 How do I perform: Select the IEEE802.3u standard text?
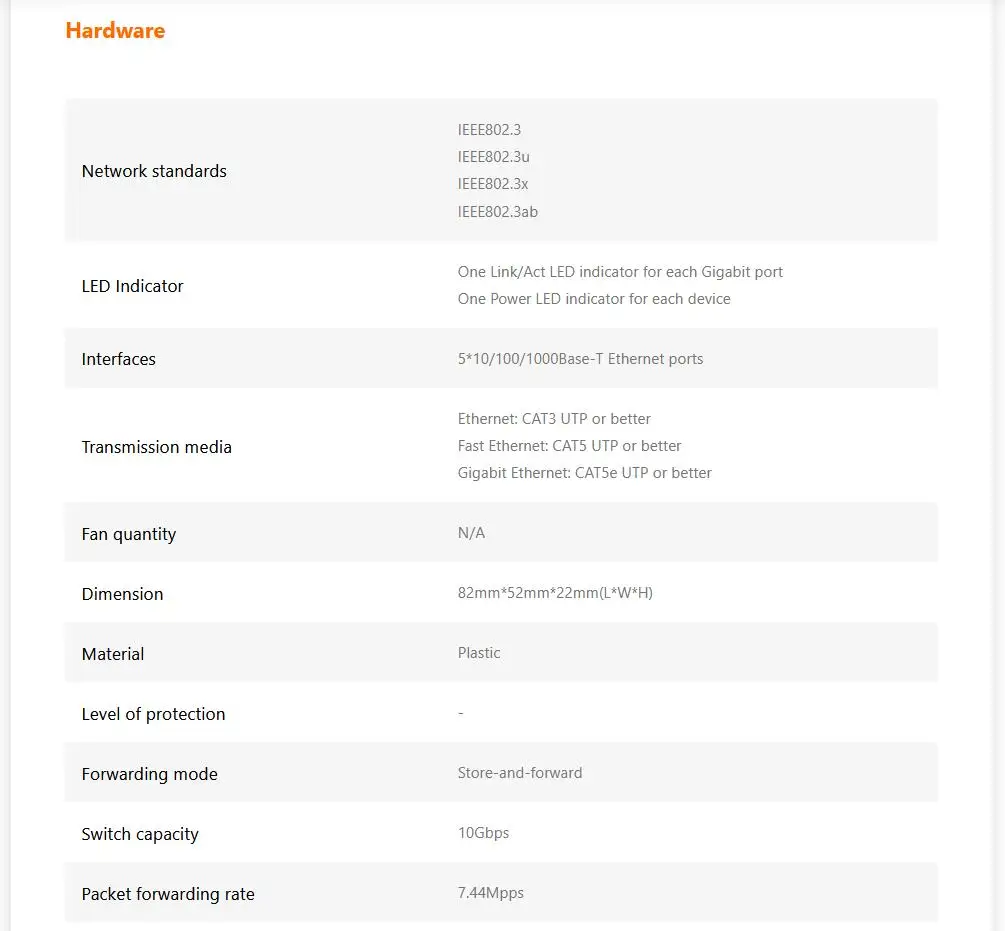click(494, 157)
